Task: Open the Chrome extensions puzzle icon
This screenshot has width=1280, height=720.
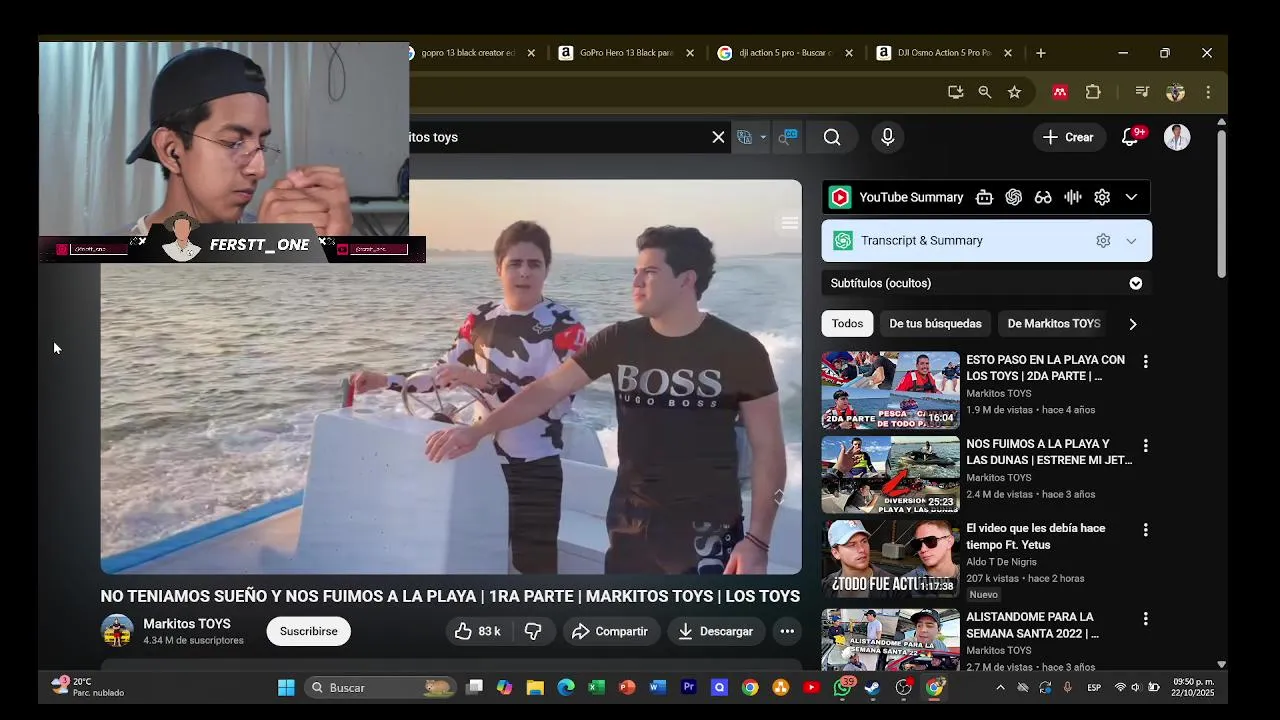Action: pos(1093,92)
